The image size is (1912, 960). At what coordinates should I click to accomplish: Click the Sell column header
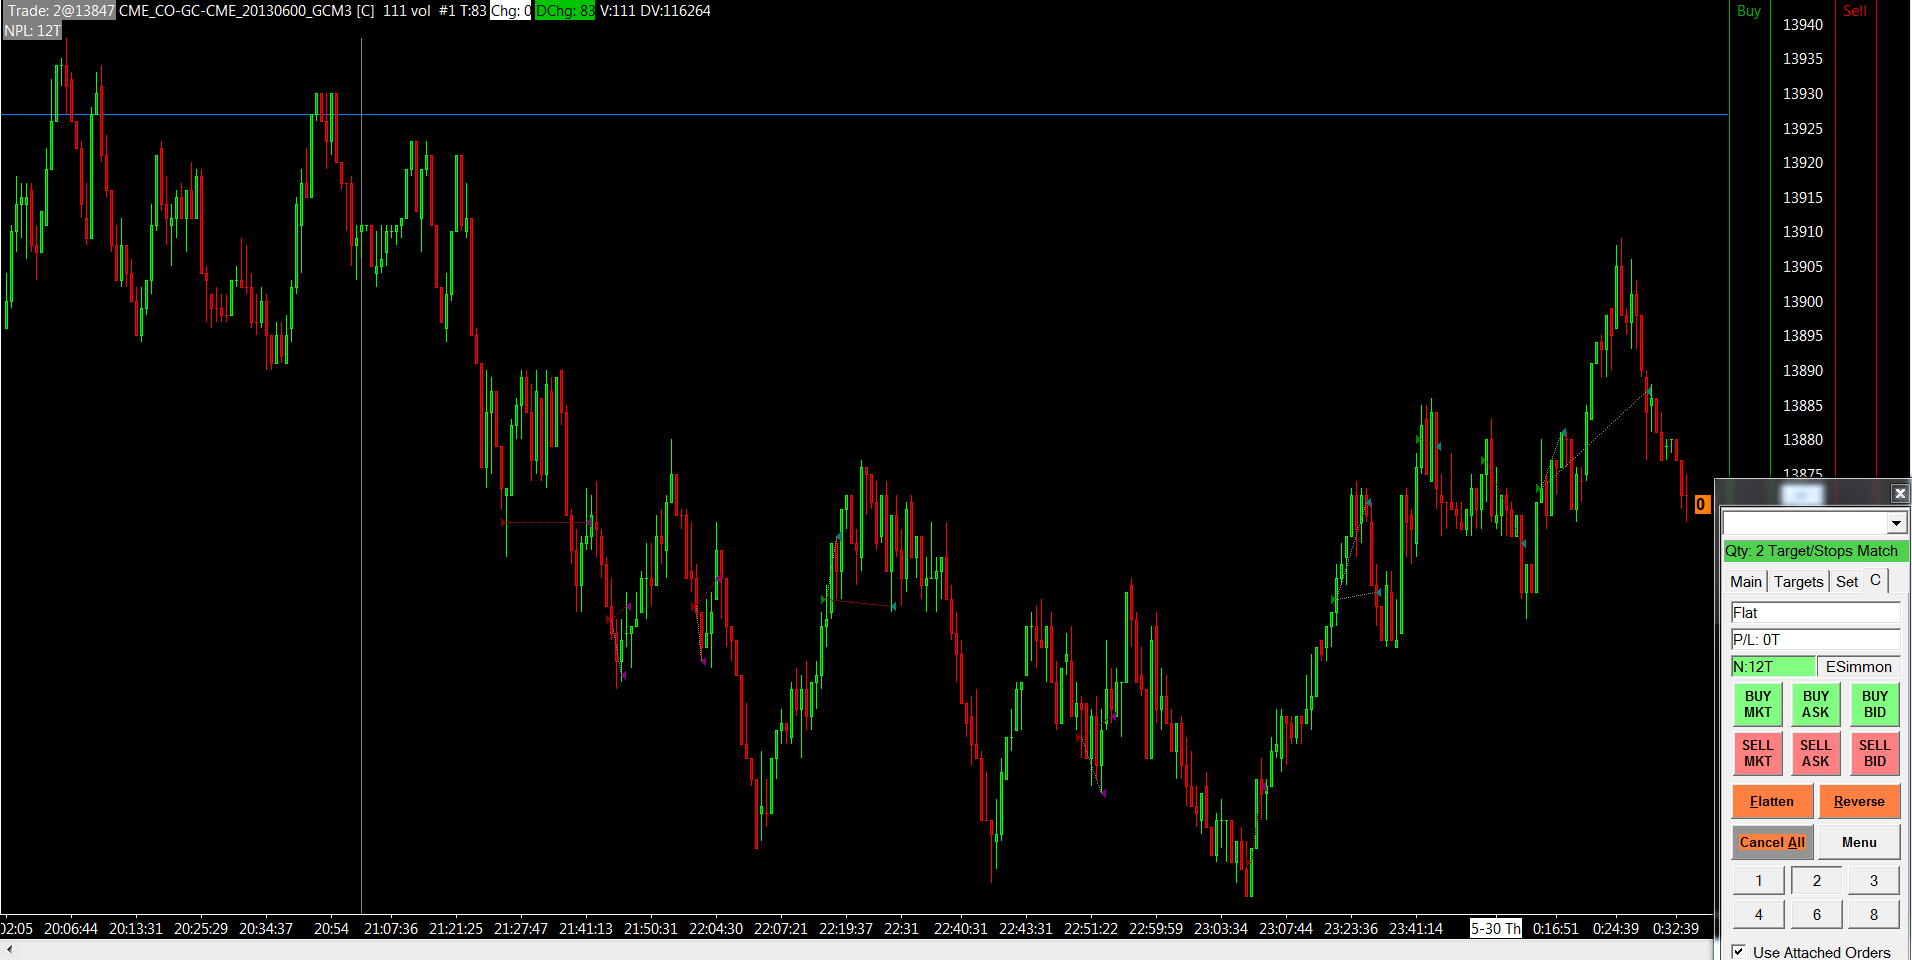1854,11
